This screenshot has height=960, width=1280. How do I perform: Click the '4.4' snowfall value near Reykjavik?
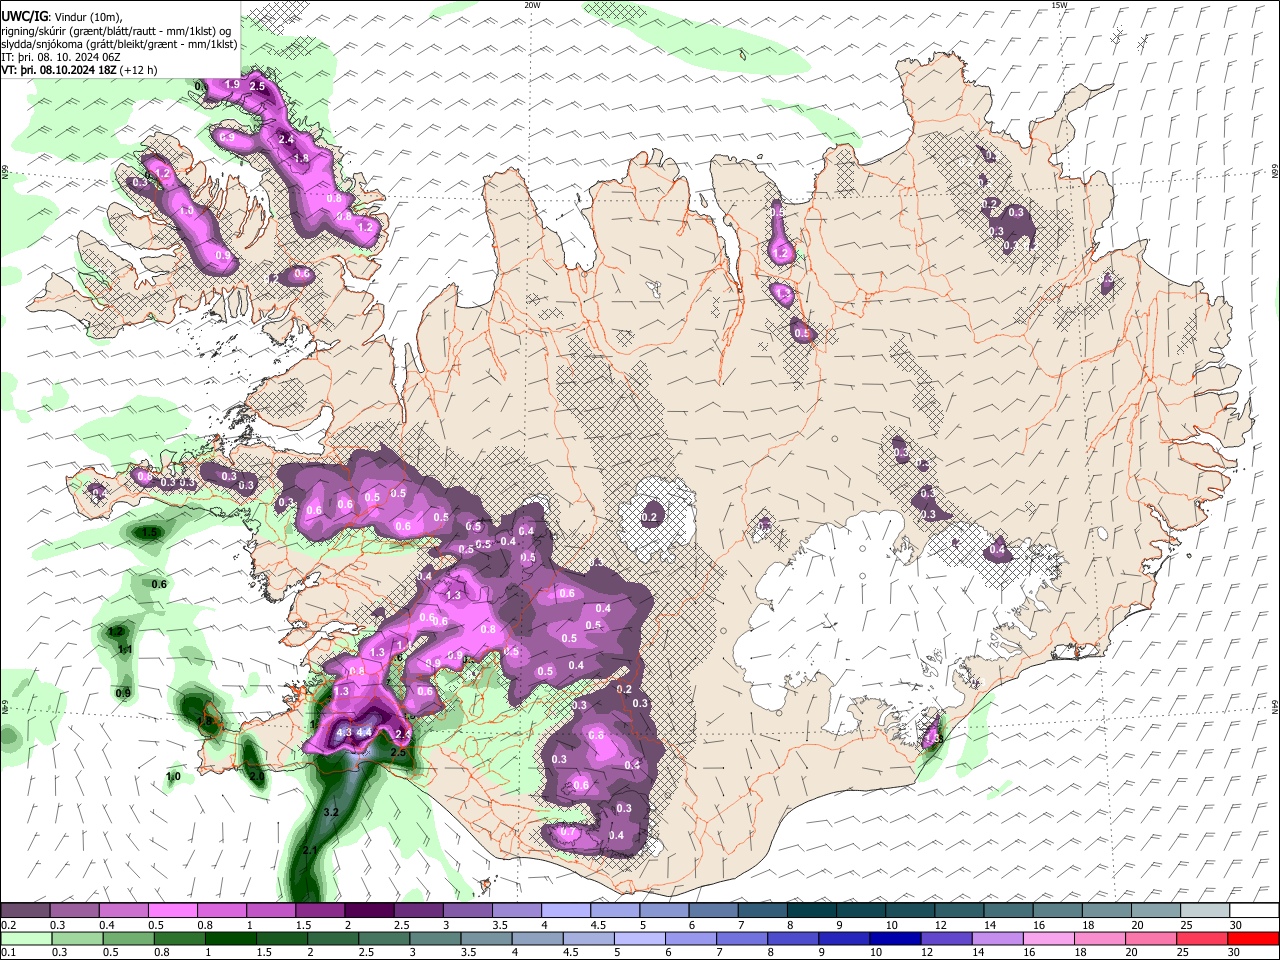coord(364,732)
